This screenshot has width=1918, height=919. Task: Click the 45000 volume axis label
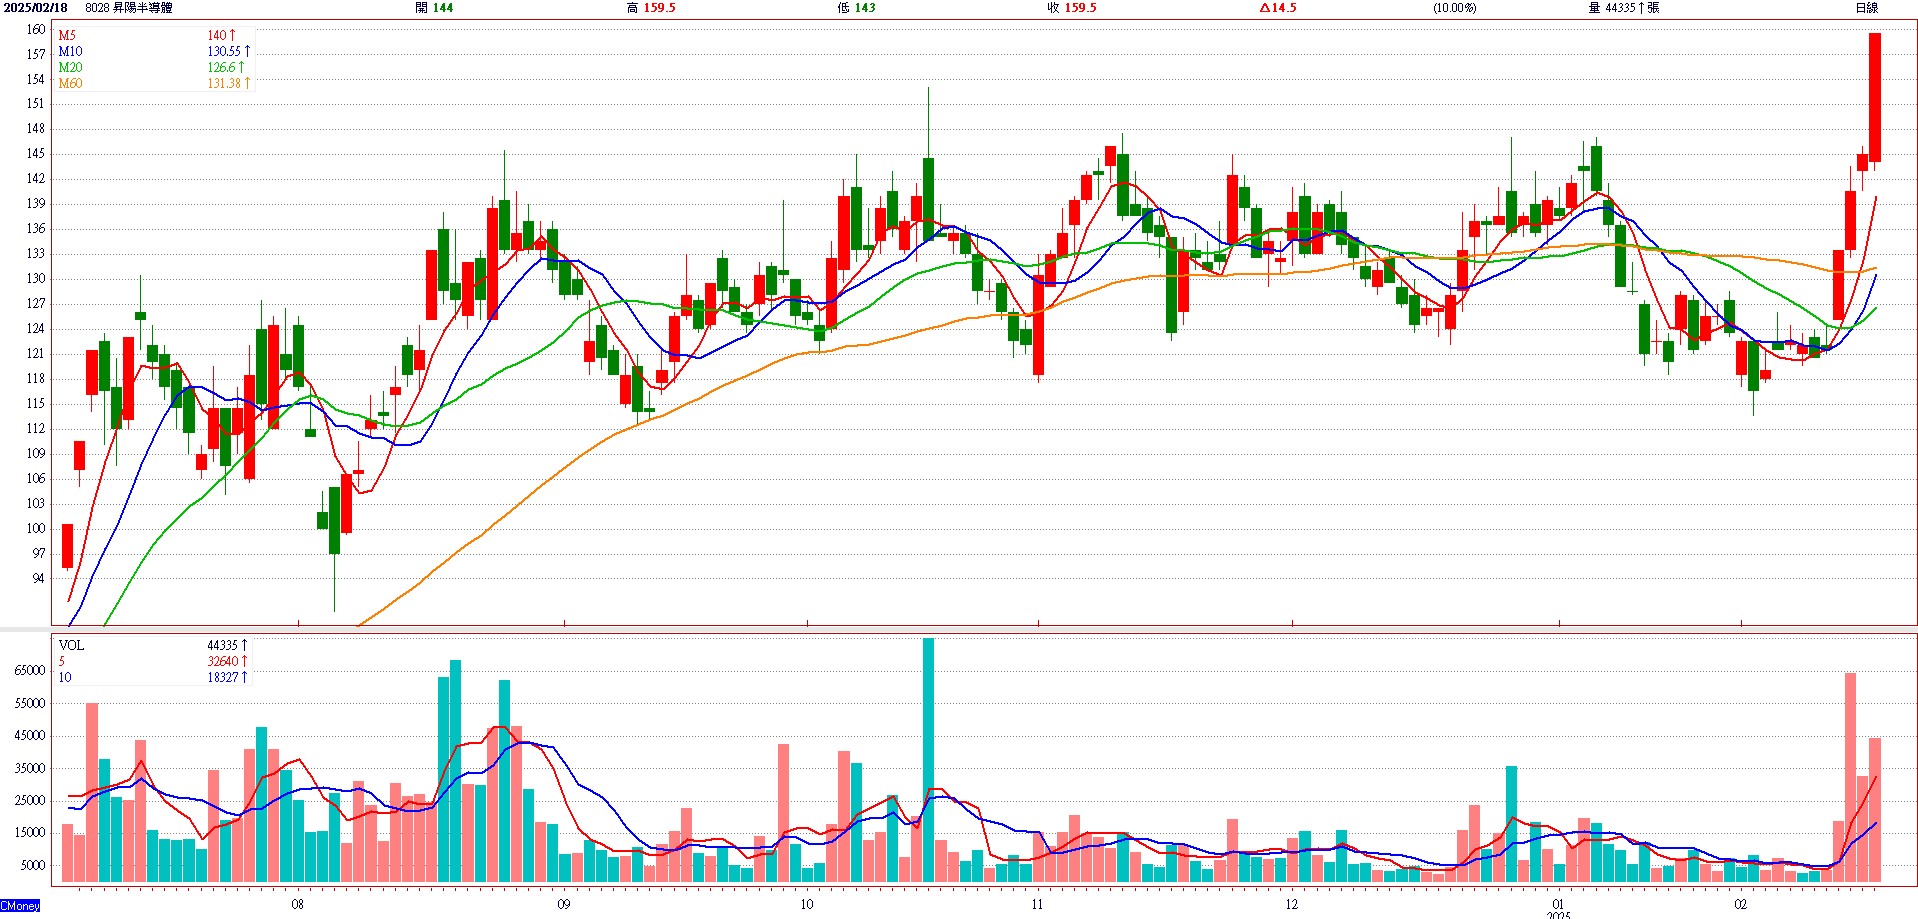[x=30, y=735]
